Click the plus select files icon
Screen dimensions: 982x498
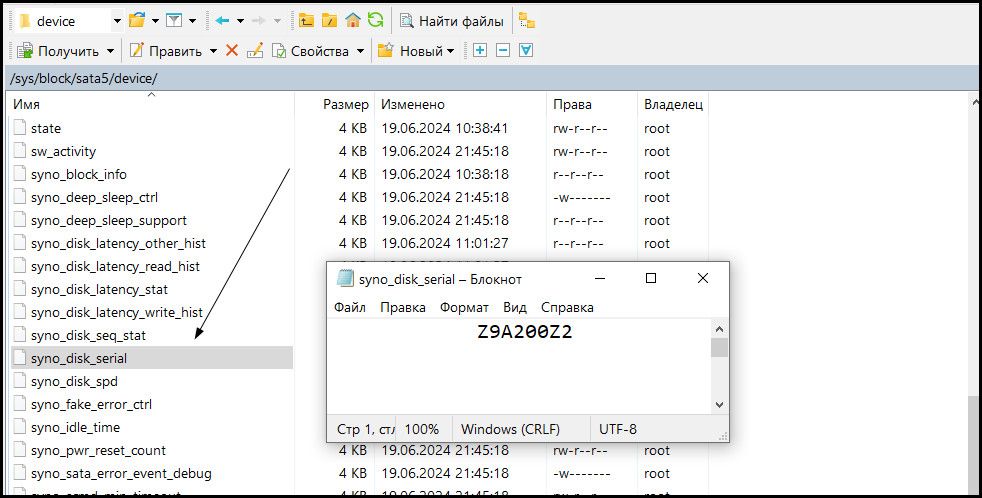click(480, 50)
